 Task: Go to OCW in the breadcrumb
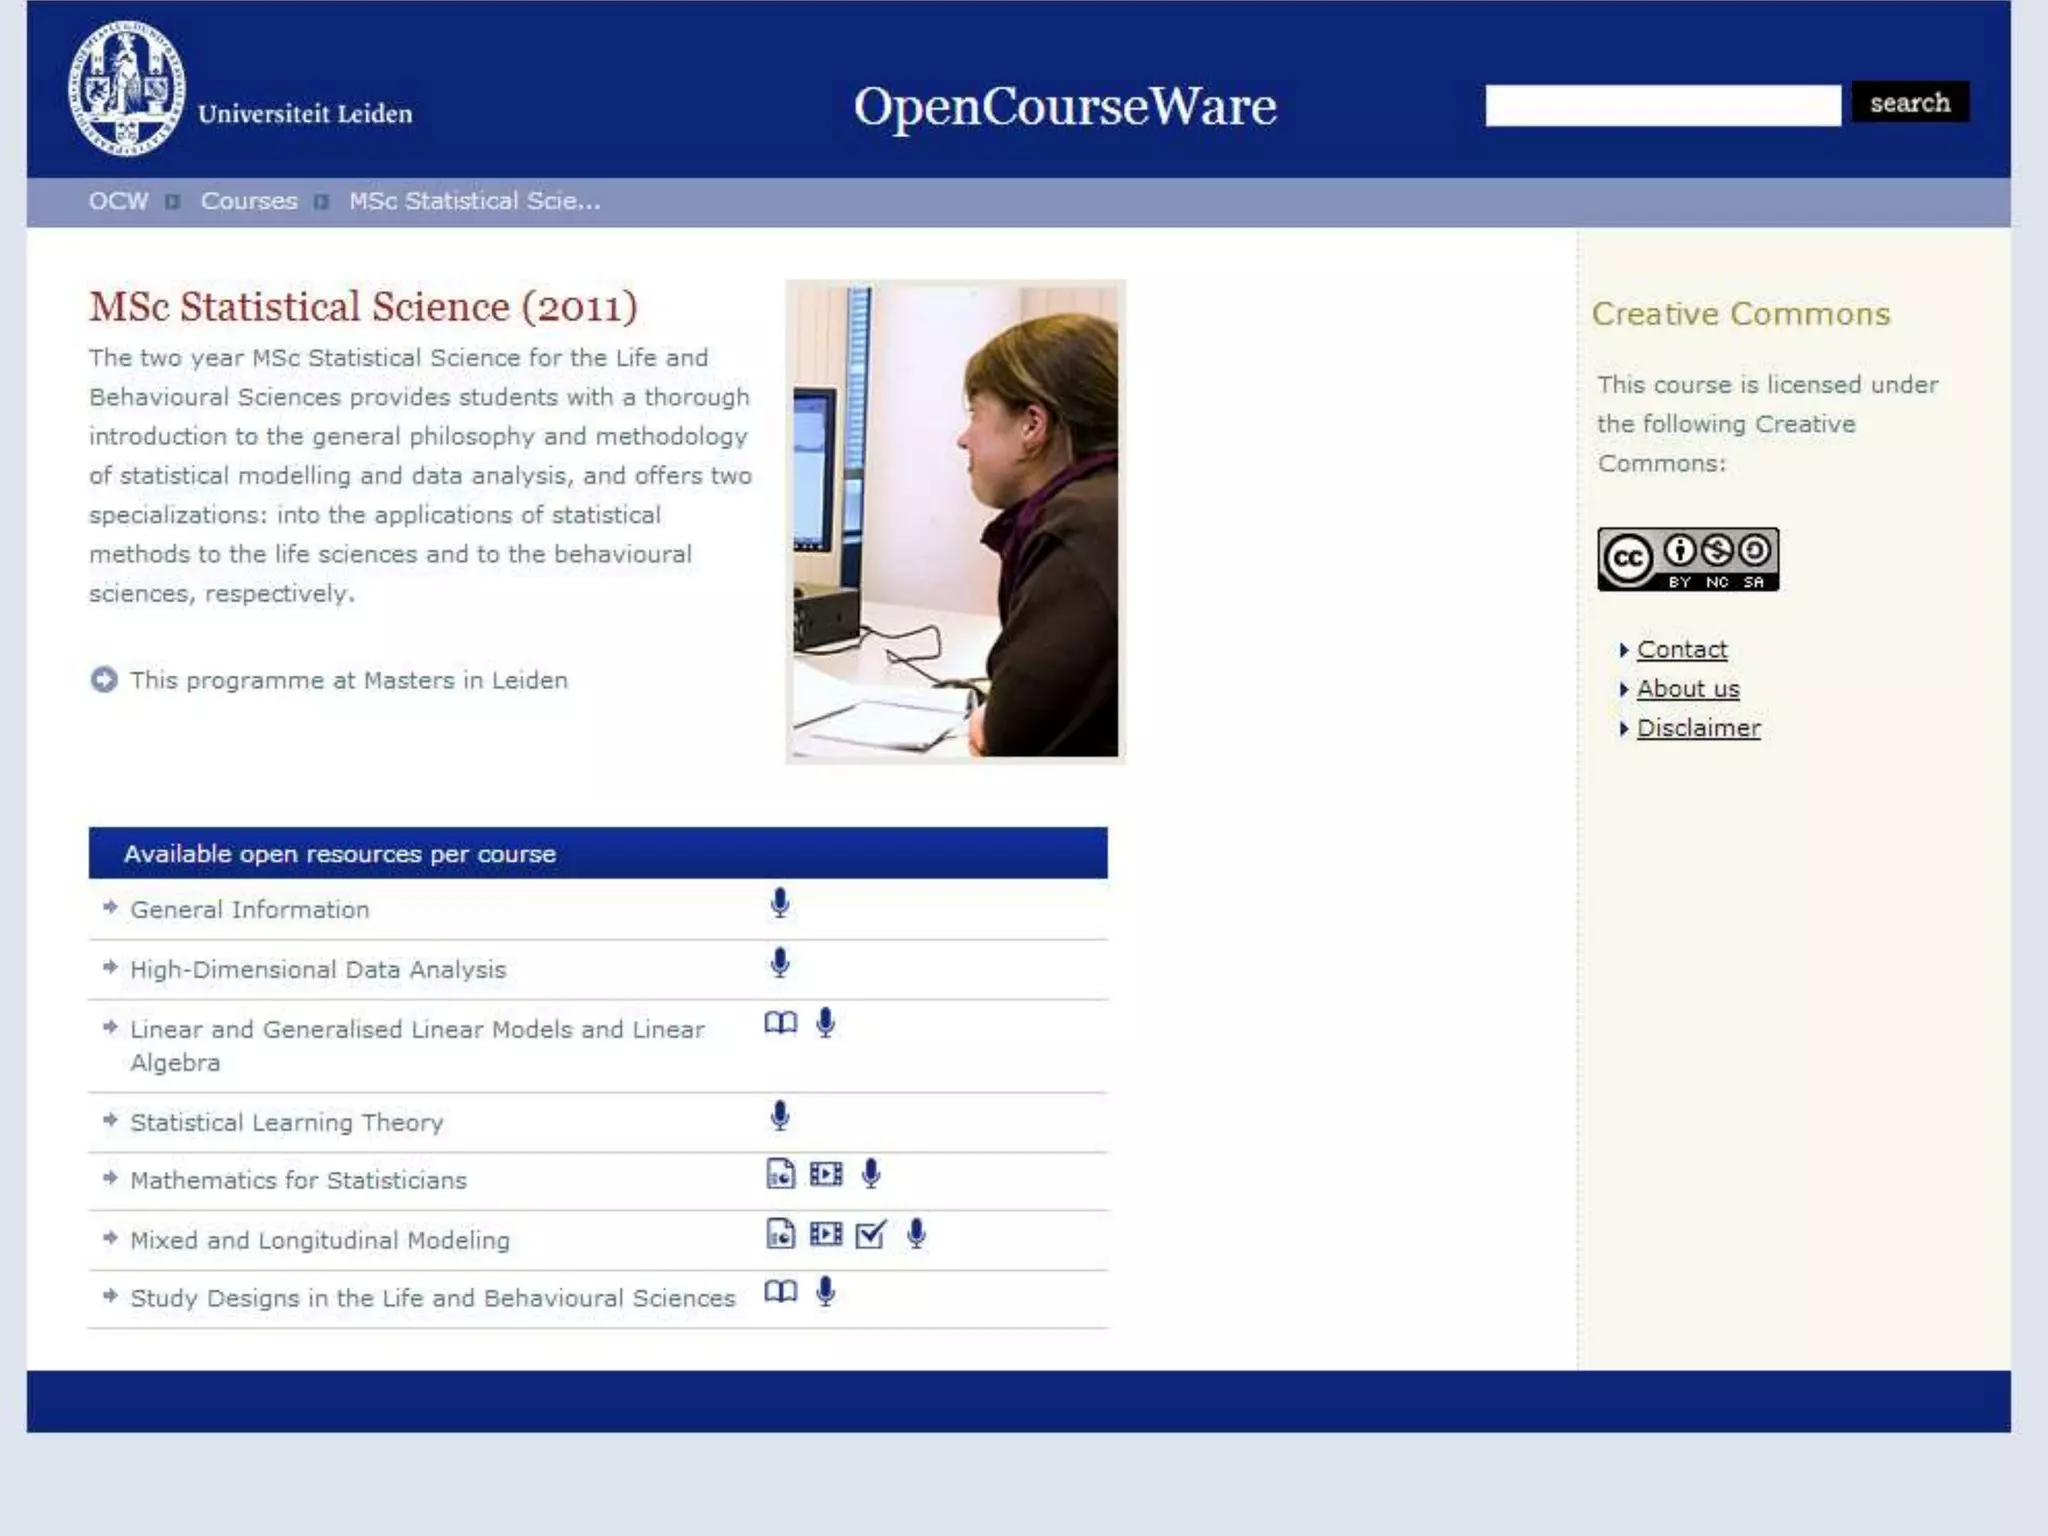(x=118, y=201)
